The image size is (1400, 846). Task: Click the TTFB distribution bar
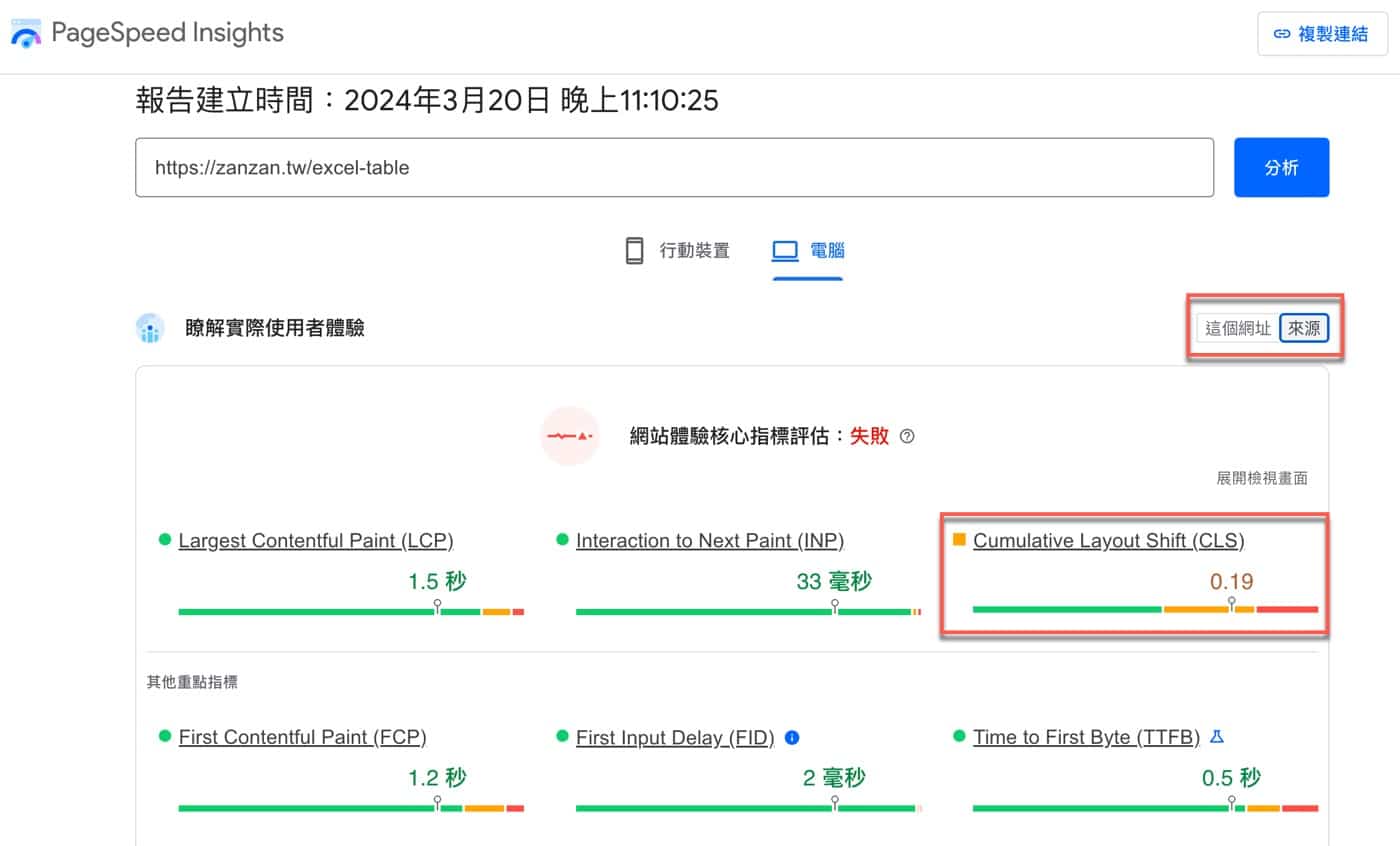coord(1146,808)
